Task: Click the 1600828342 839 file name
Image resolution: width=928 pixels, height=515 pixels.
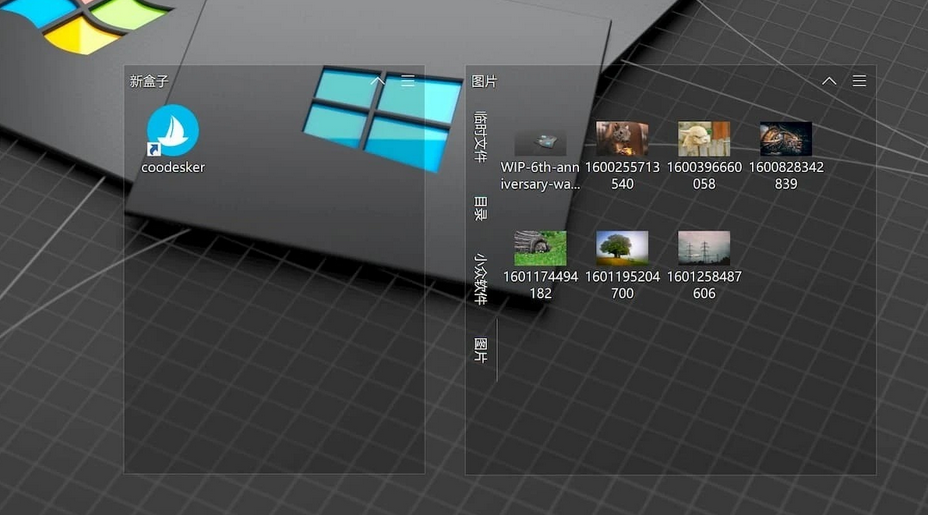Action: [x=786, y=175]
